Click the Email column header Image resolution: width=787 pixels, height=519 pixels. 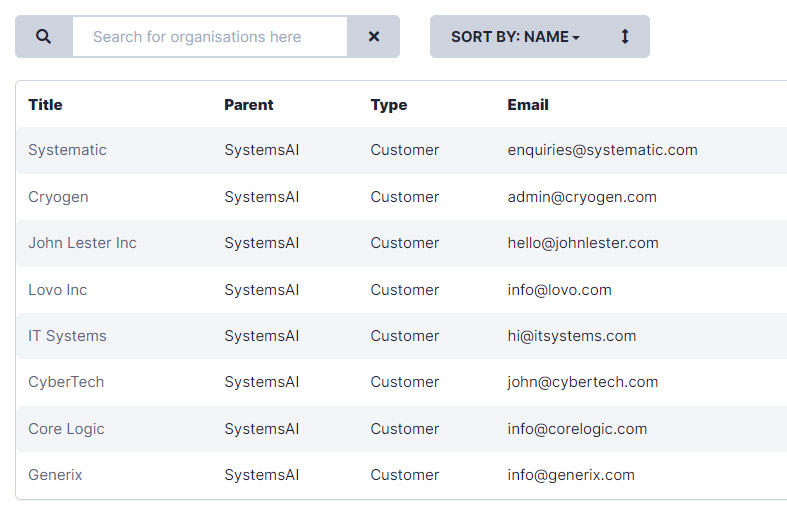click(x=528, y=104)
